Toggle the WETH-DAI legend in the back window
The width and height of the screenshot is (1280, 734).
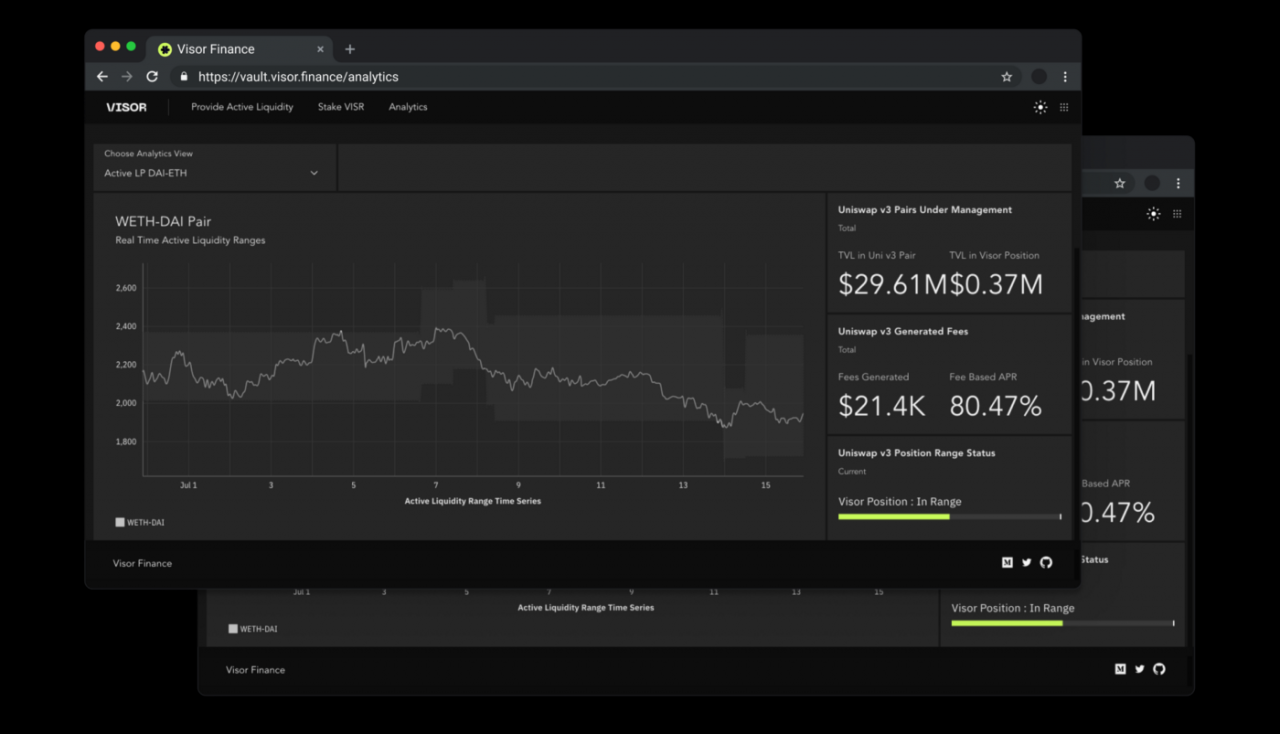(x=253, y=629)
